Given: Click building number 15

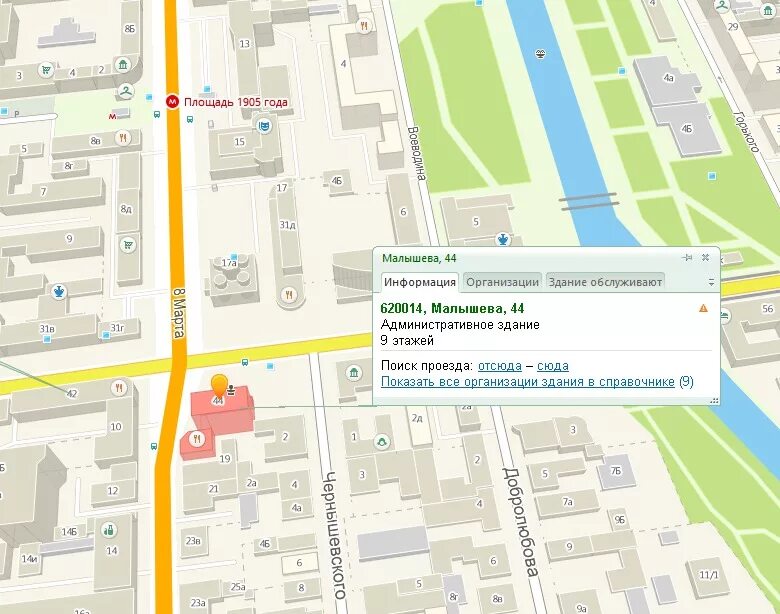Looking at the screenshot, I should pos(239,142).
